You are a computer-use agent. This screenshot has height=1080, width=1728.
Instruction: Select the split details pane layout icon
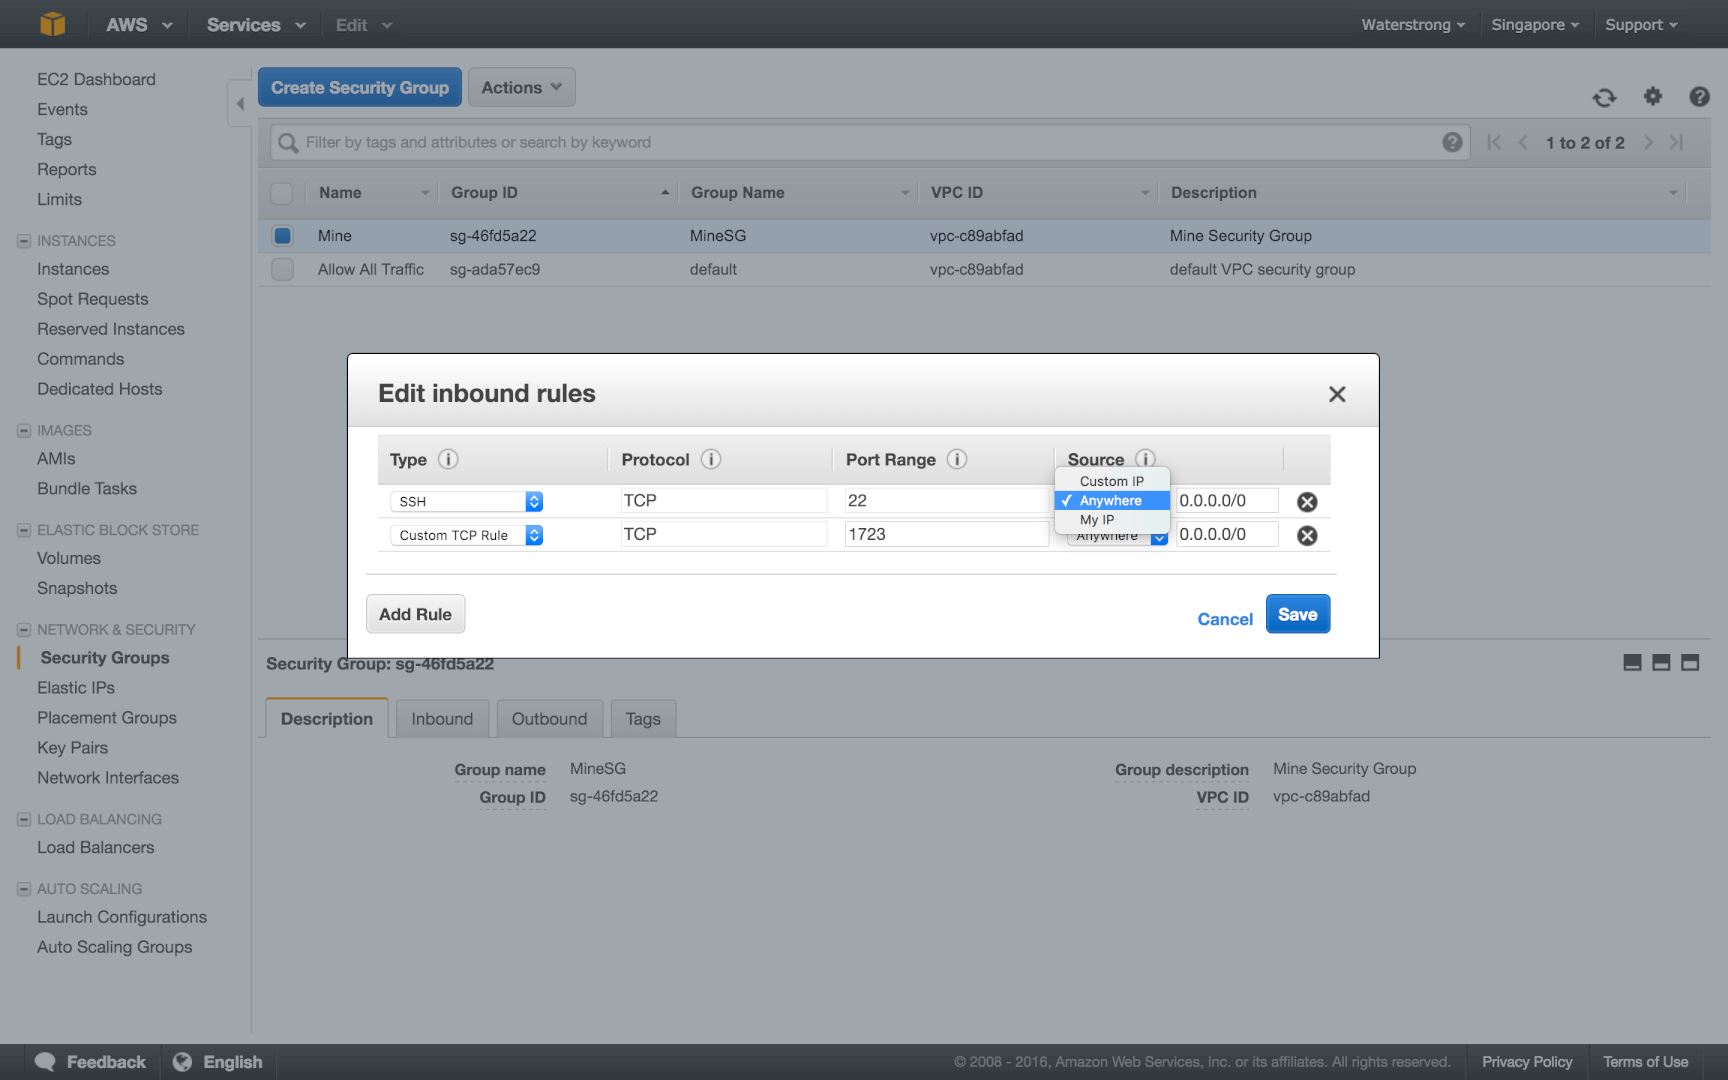coord(1661,662)
